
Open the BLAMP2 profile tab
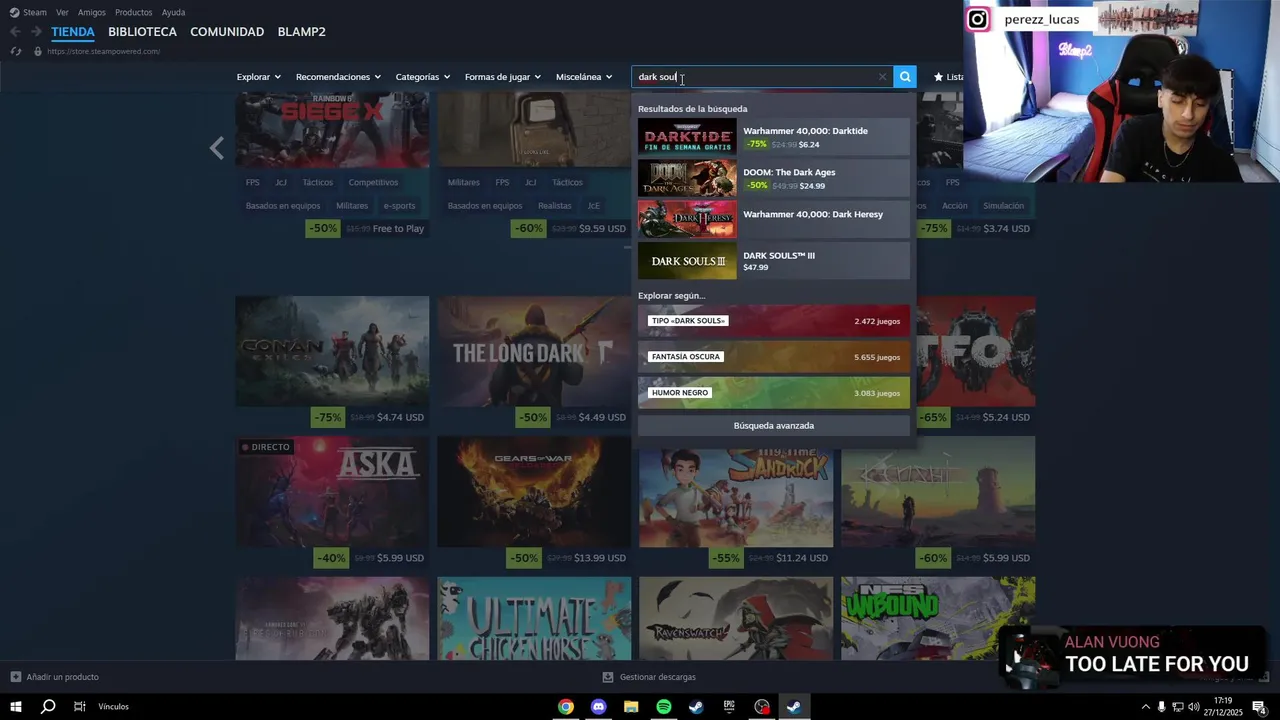pyautogui.click(x=301, y=32)
